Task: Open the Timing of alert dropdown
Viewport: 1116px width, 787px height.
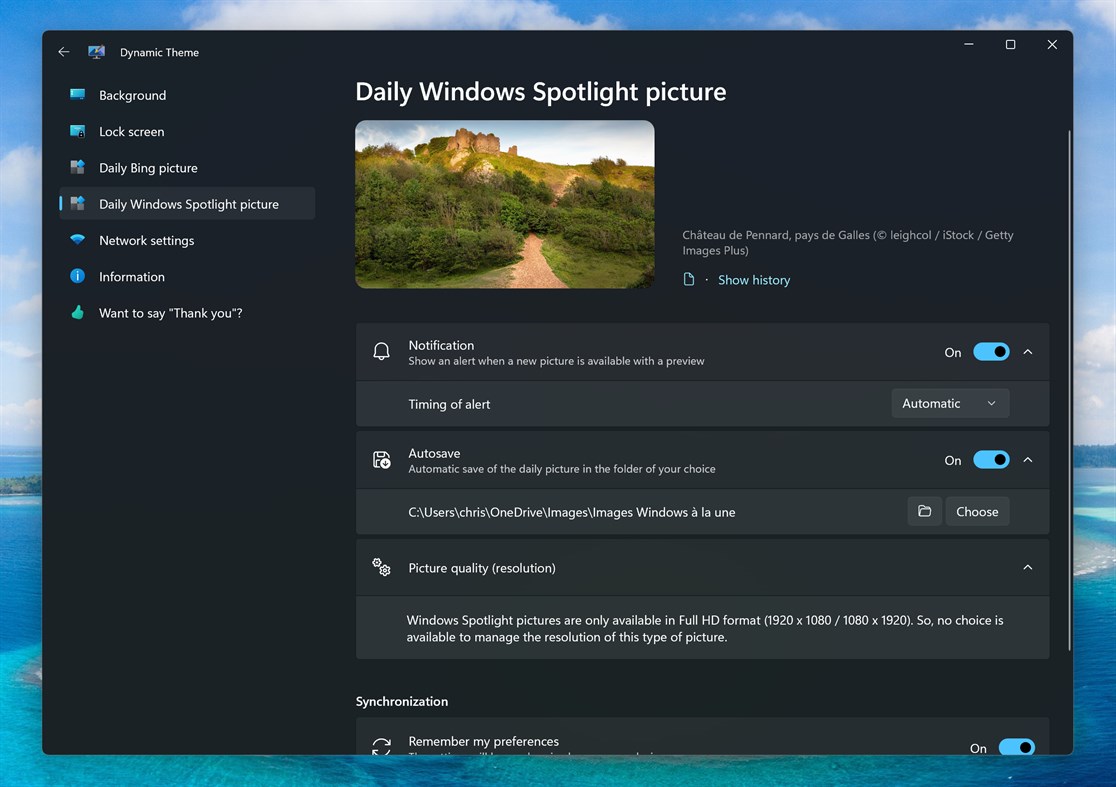Action: [x=949, y=403]
